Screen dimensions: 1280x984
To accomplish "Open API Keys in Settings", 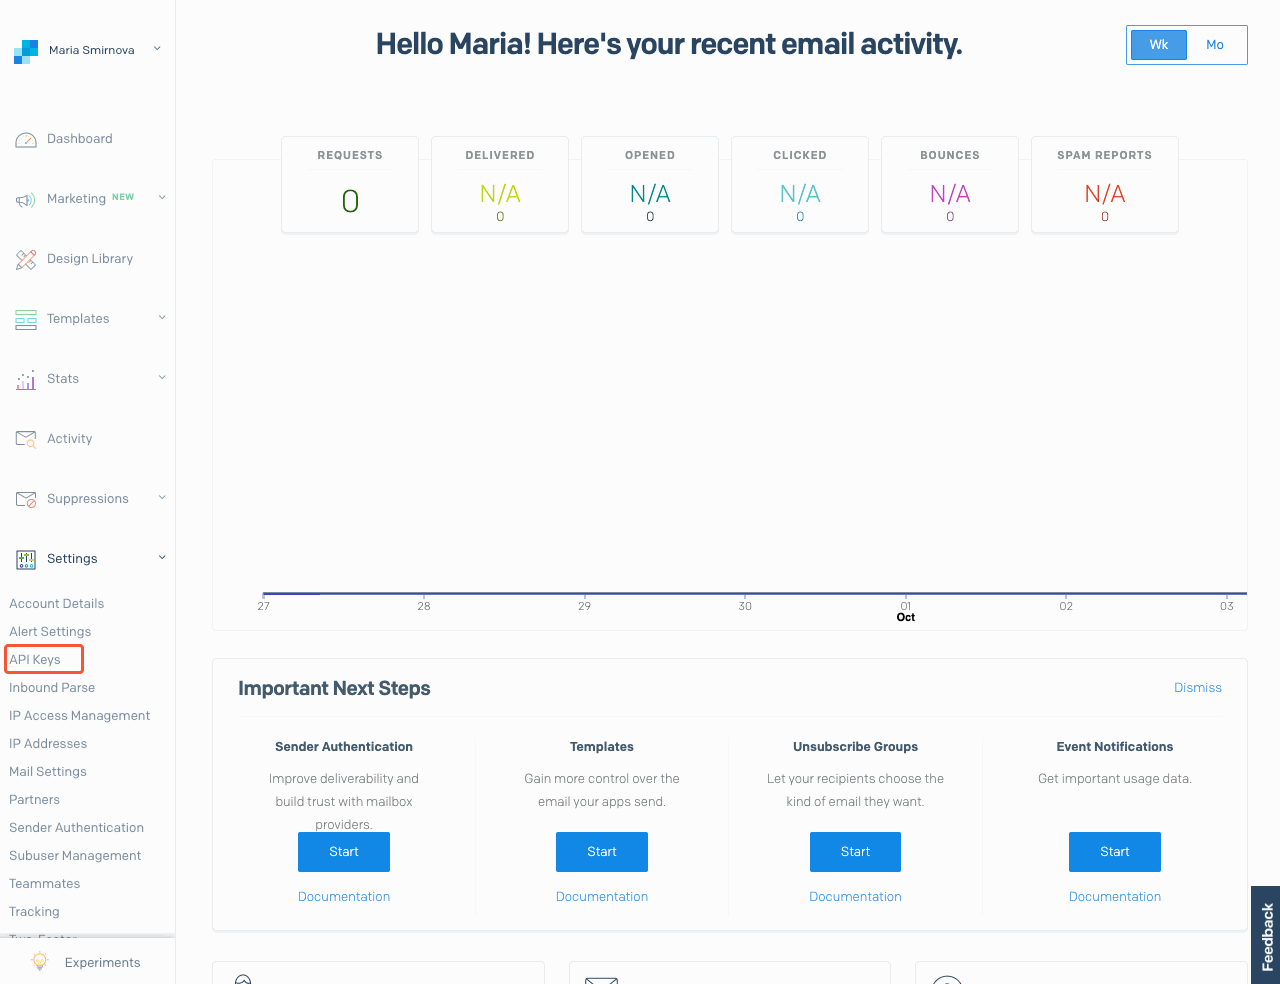I will tap(35, 660).
